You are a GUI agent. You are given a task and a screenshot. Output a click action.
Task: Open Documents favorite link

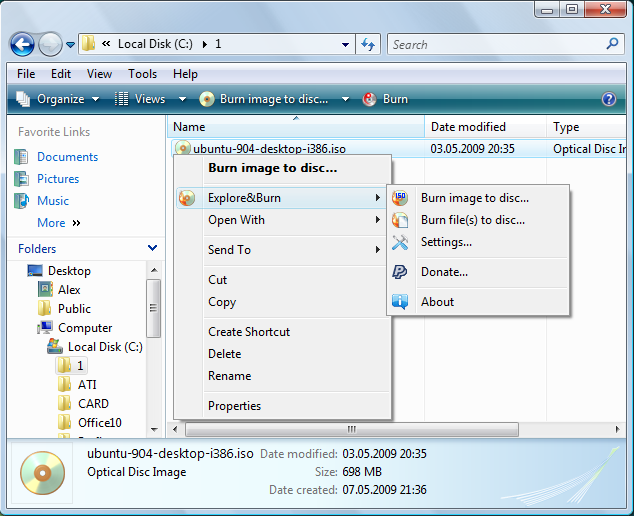click(x=68, y=157)
